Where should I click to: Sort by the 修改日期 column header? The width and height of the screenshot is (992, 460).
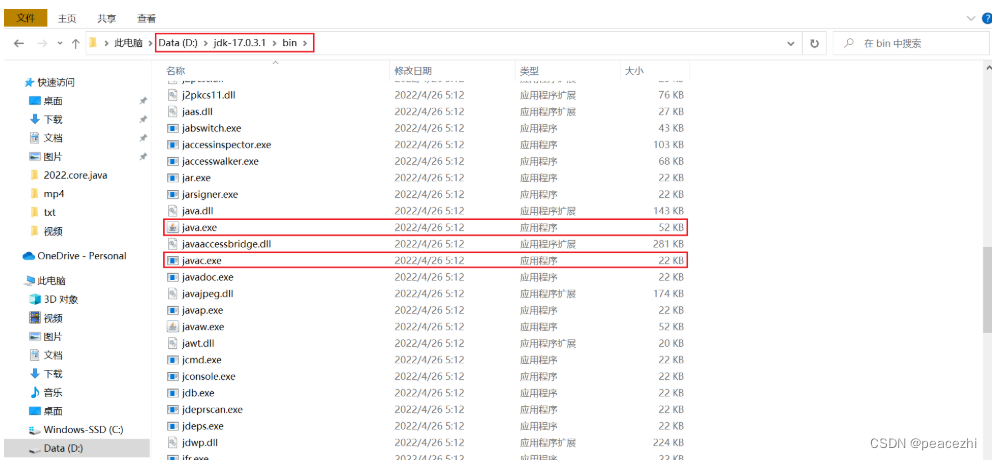point(413,71)
